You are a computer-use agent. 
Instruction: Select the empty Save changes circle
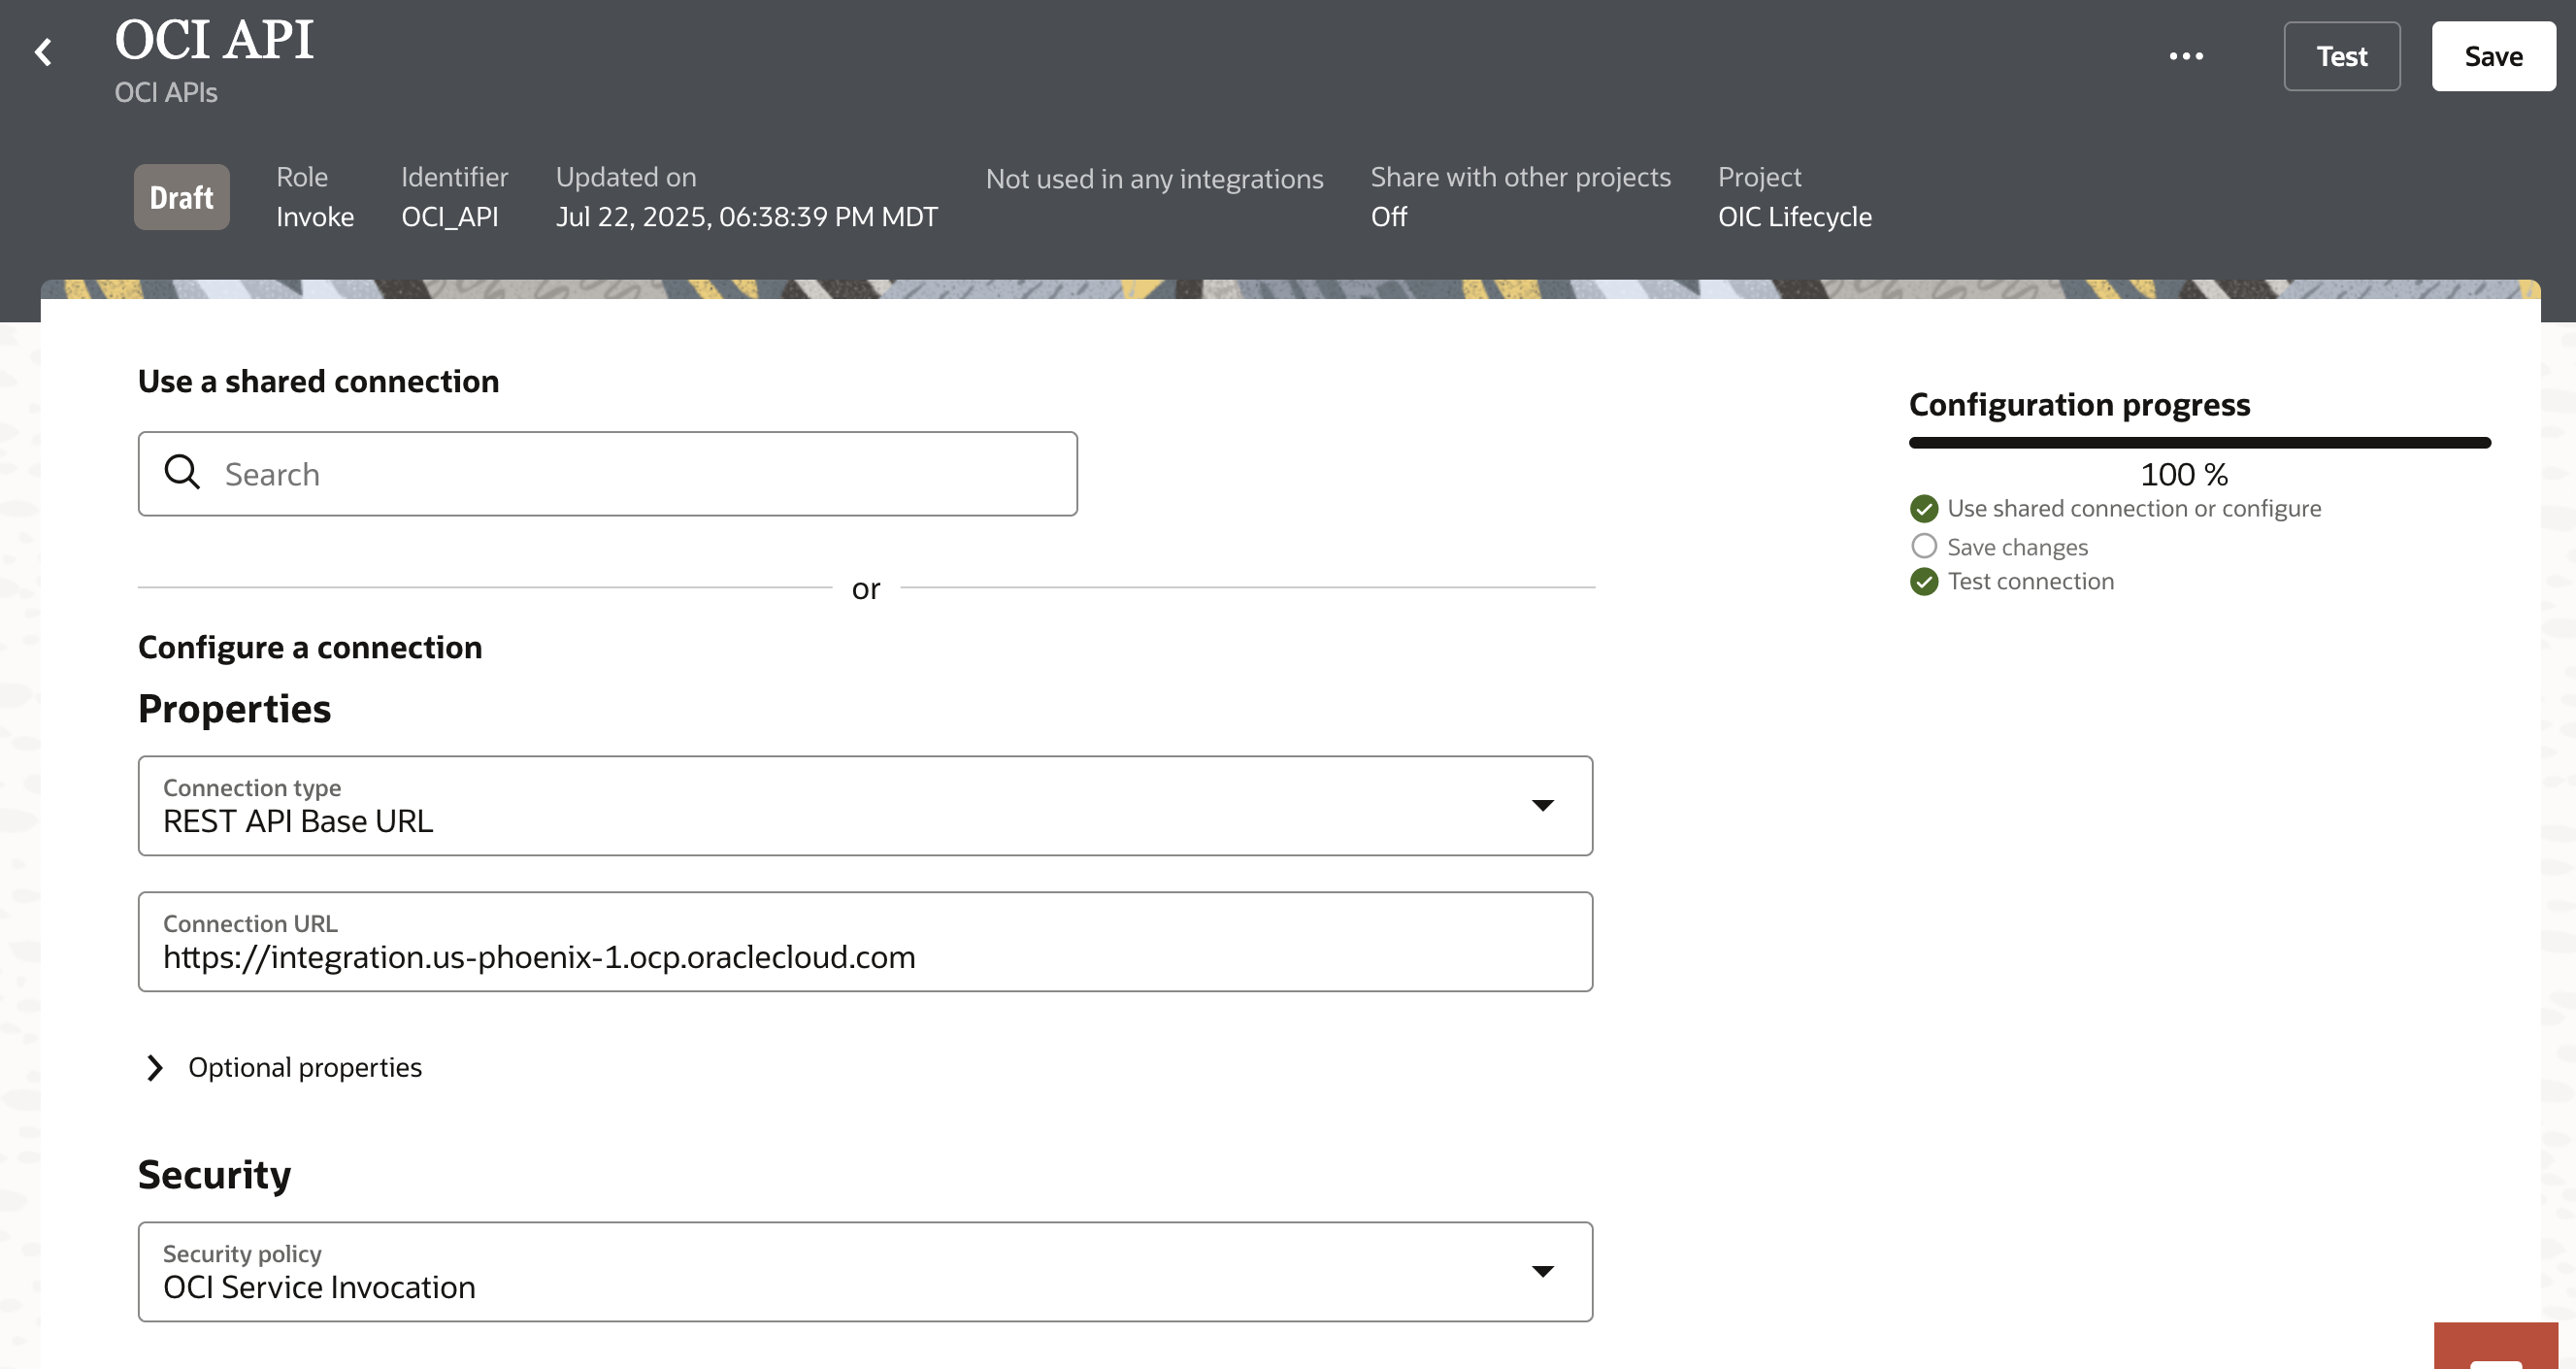(x=1925, y=546)
